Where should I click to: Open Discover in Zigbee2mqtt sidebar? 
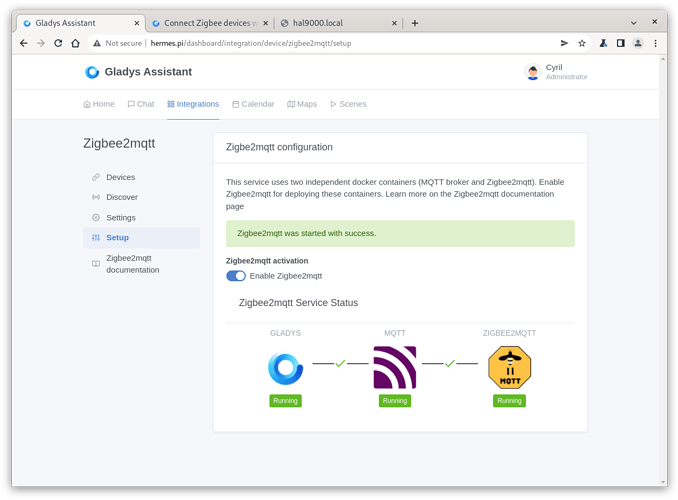141,197
